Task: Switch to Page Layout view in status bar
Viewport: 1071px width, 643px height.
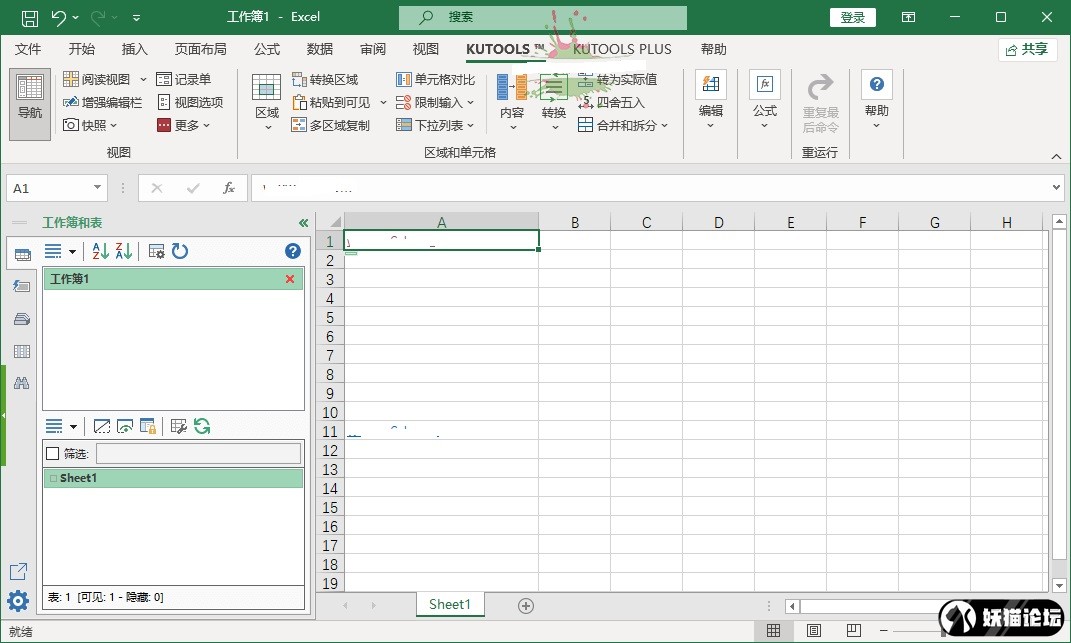Action: click(813, 630)
